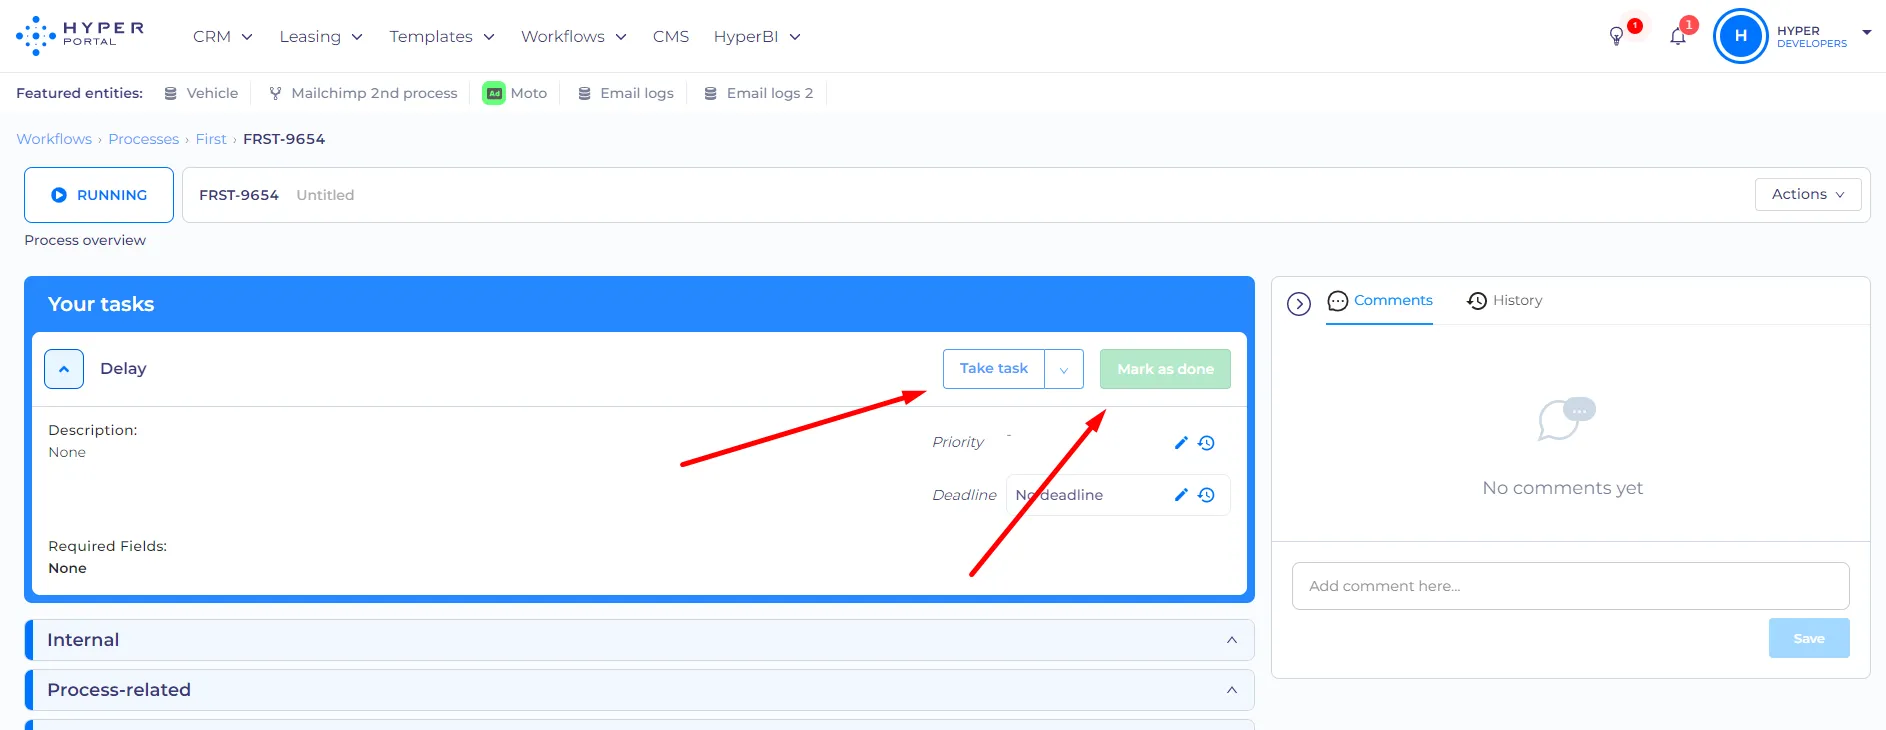Open the Take task split-button arrow

1064,369
